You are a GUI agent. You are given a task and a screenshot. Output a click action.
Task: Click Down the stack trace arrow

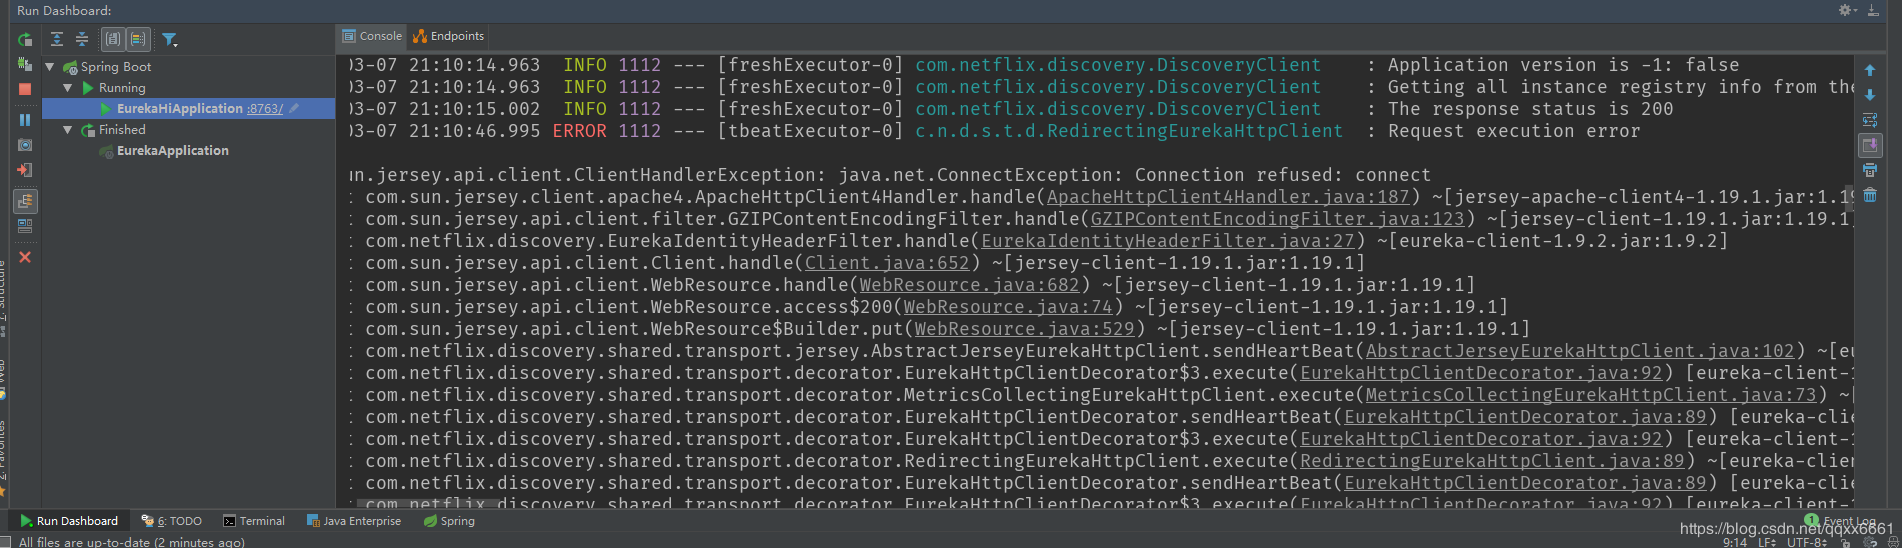pyautogui.click(x=1870, y=95)
